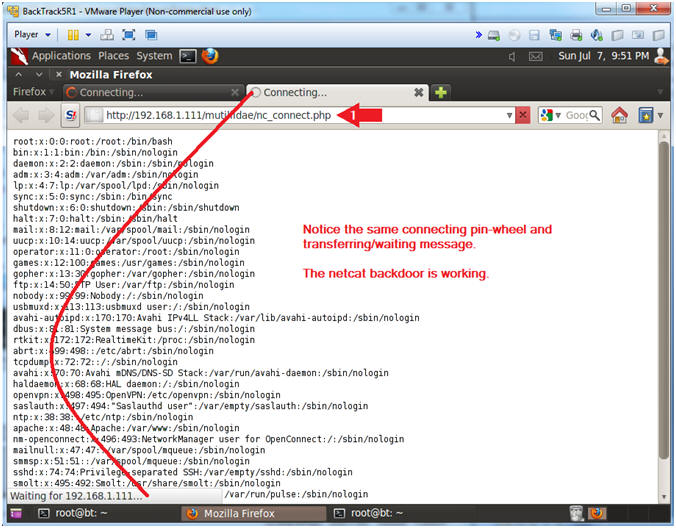Viewport: 676px width, 528px height.
Task: Click the Unity mode icon in VMware toolbar
Action: tap(151, 35)
